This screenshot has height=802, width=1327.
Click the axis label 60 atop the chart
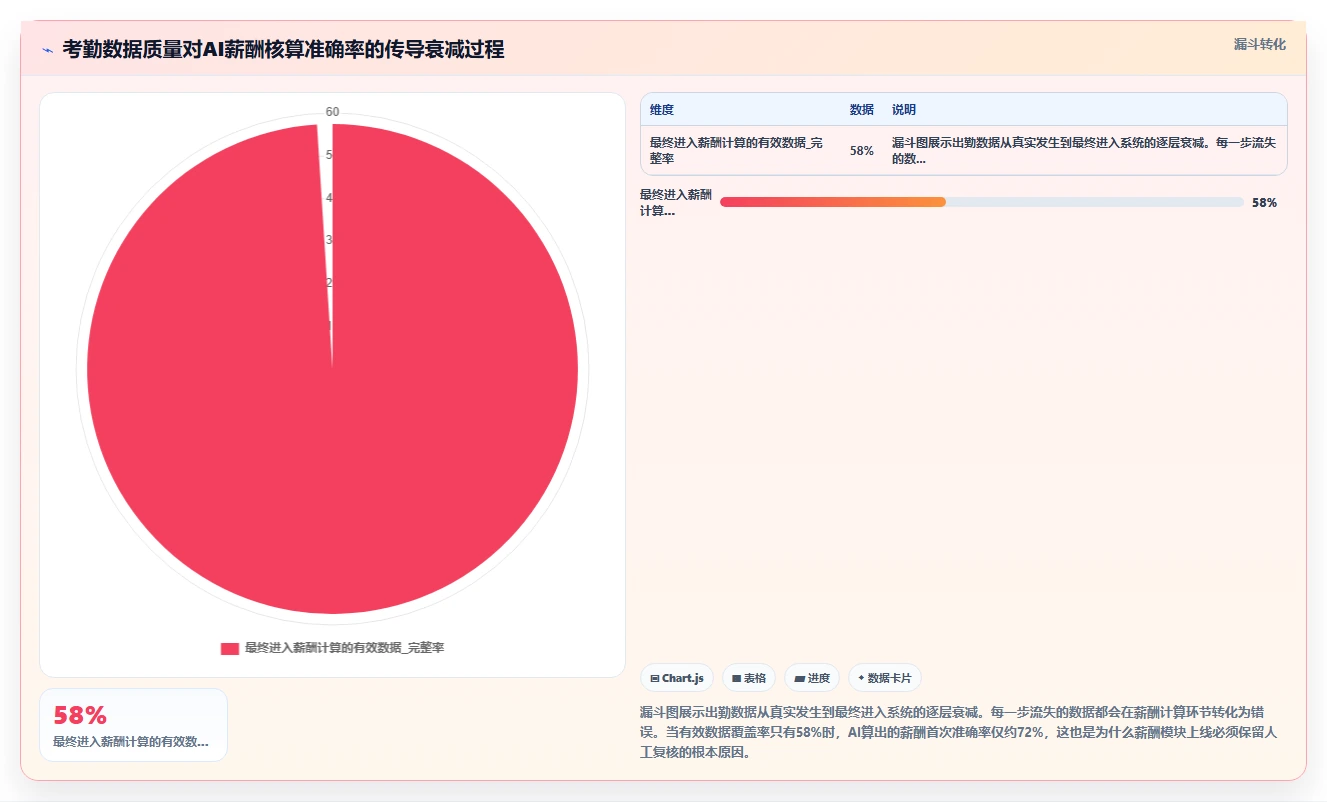pyautogui.click(x=332, y=111)
